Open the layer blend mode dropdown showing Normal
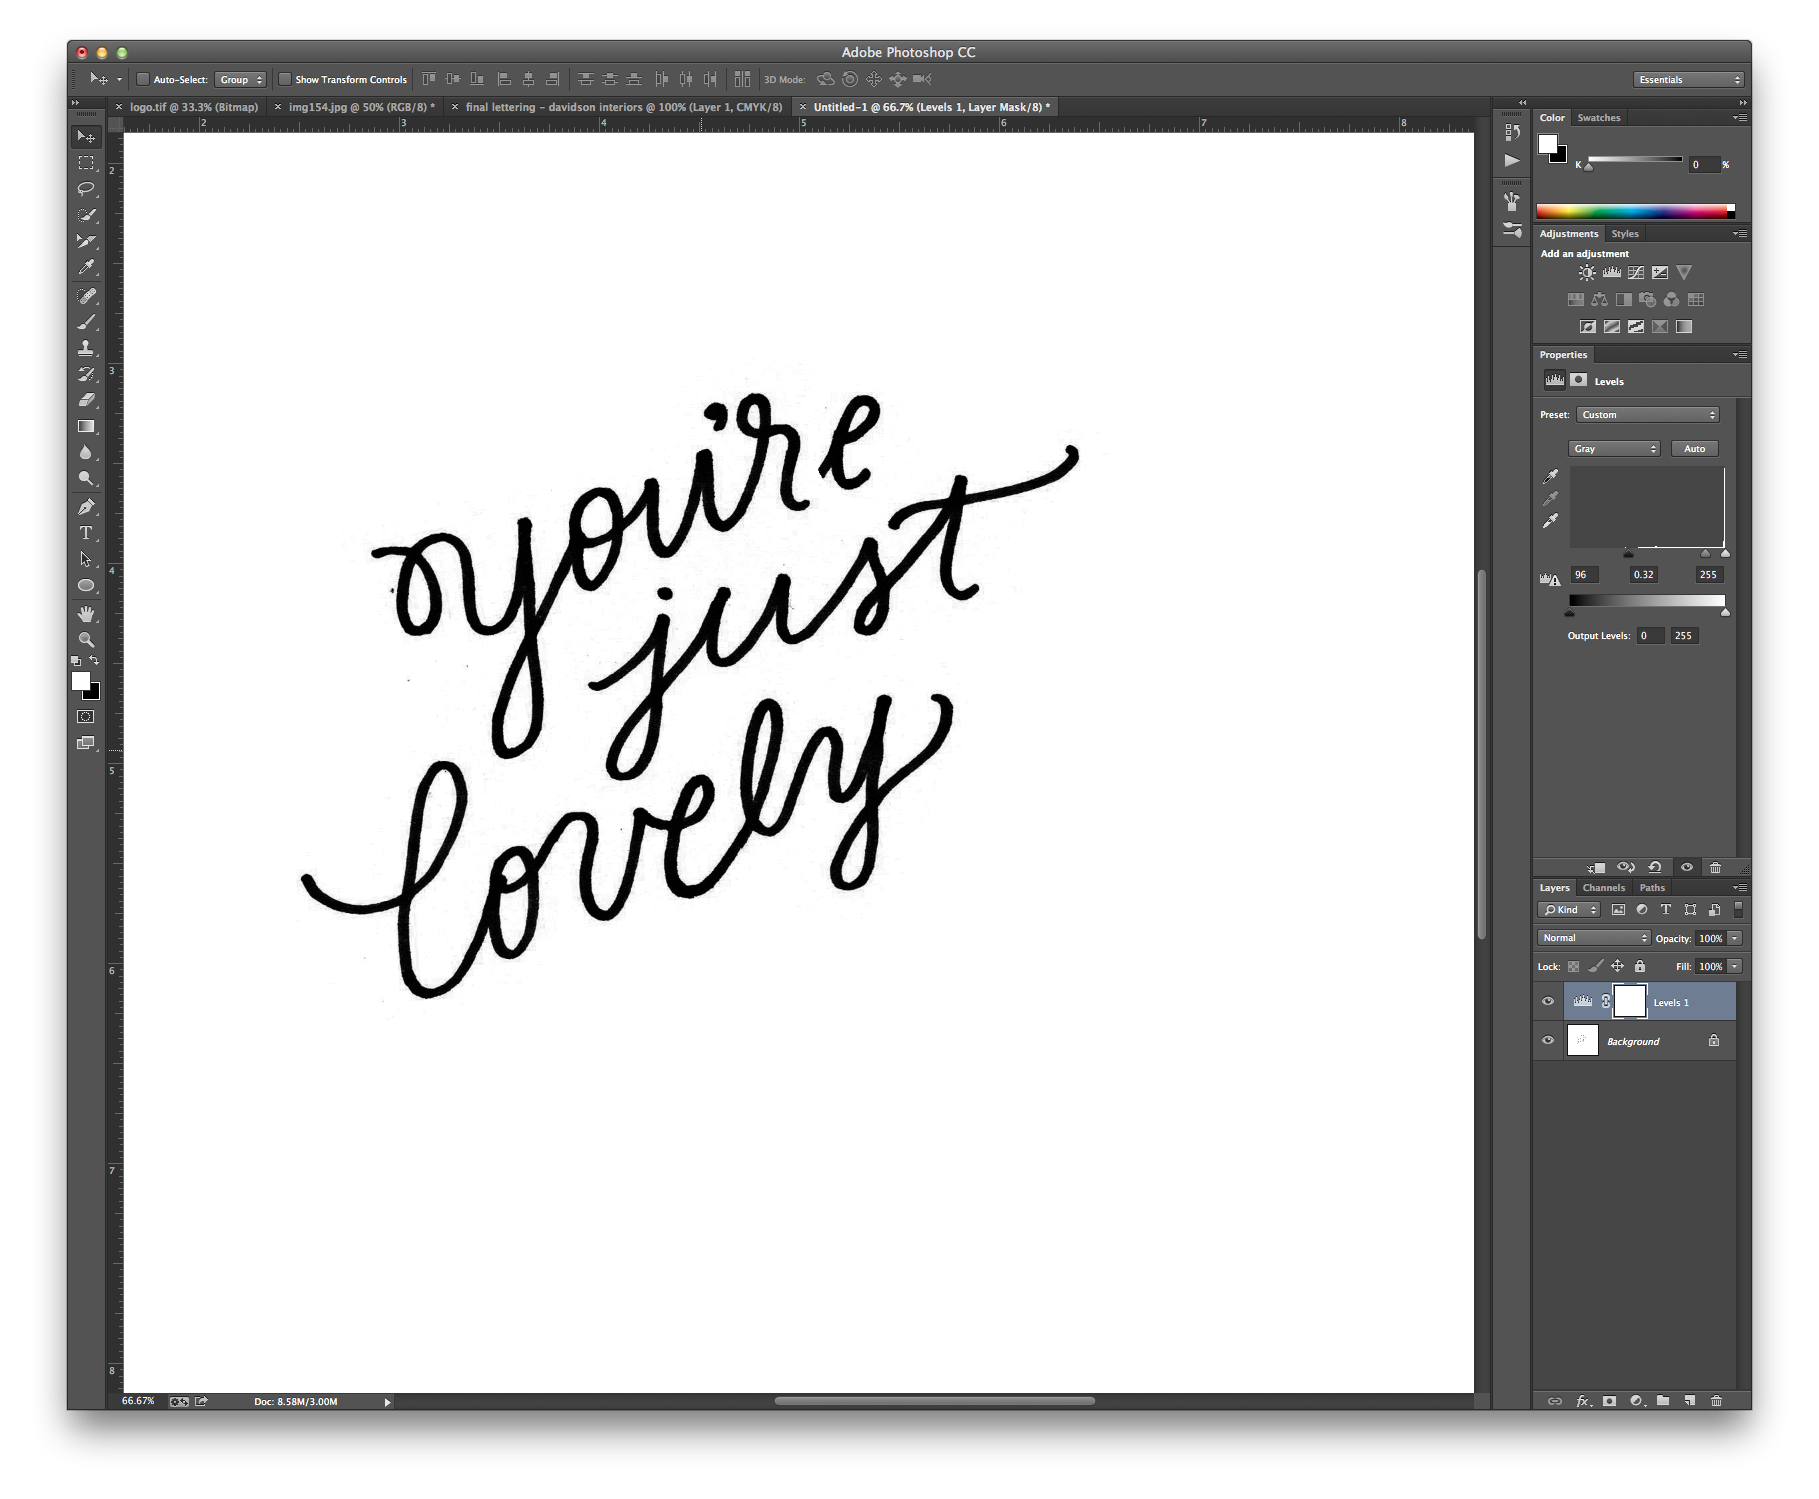 click(1592, 938)
